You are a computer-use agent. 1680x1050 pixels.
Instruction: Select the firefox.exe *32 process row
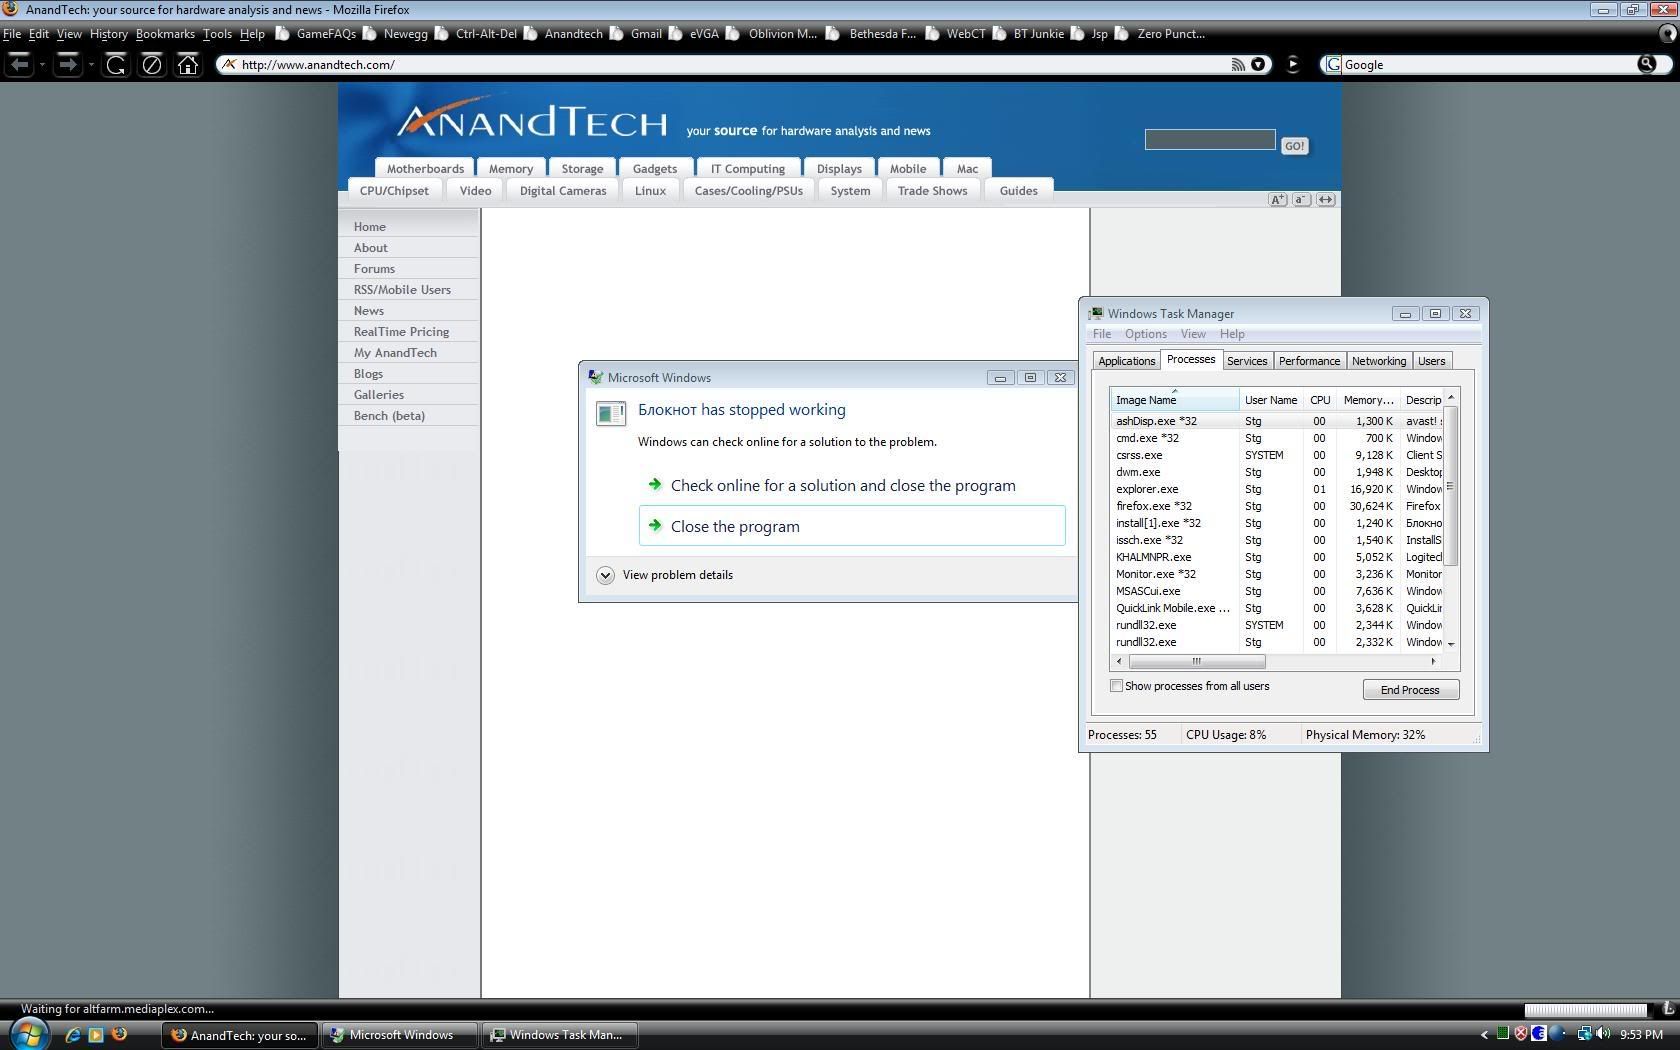pos(1277,506)
